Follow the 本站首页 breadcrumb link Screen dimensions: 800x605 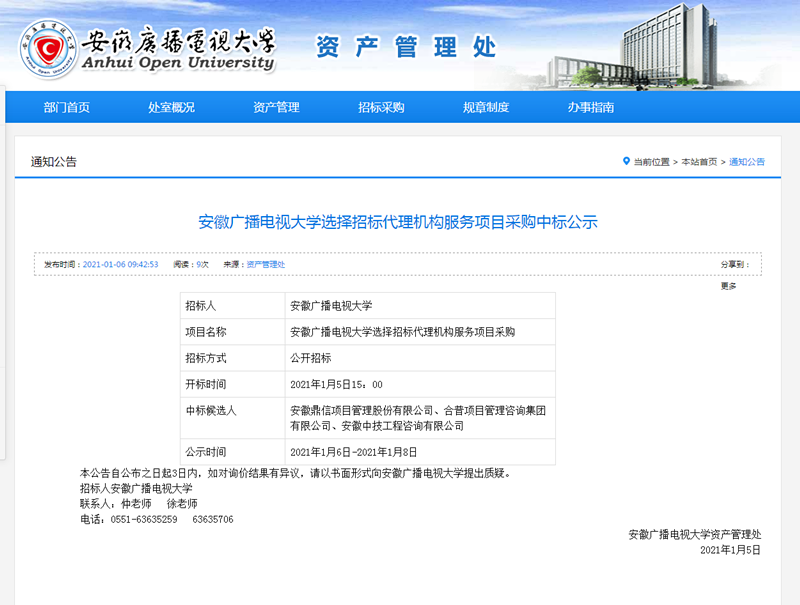[x=699, y=162]
